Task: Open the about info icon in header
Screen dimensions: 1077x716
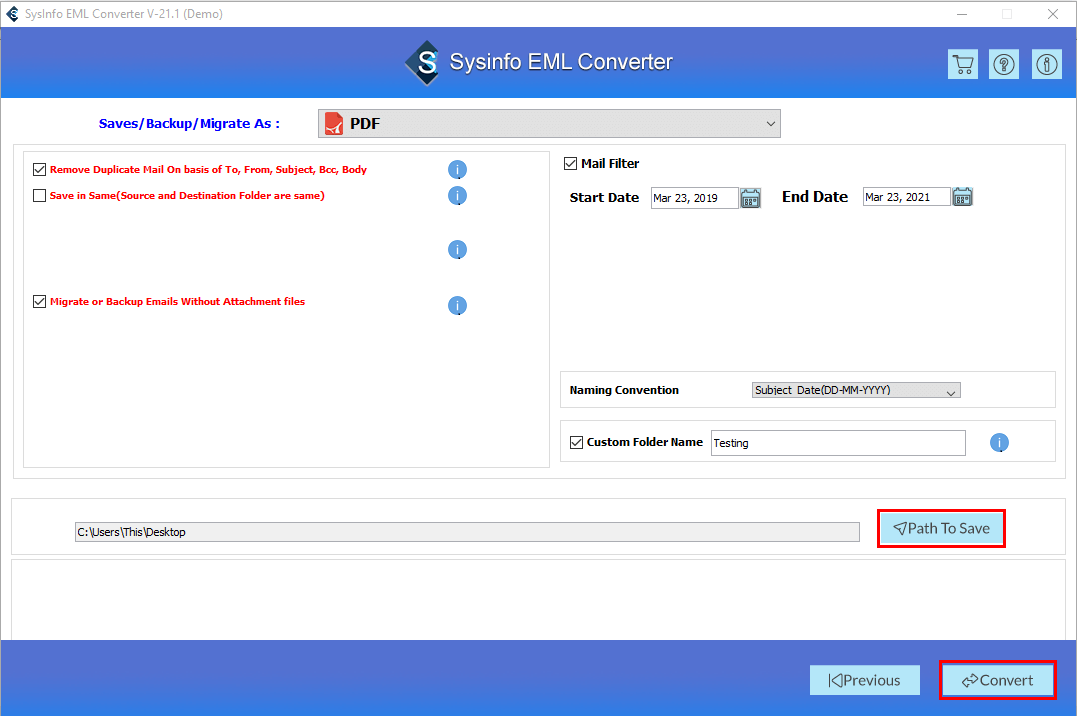Action: pyautogui.click(x=1046, y=65)
